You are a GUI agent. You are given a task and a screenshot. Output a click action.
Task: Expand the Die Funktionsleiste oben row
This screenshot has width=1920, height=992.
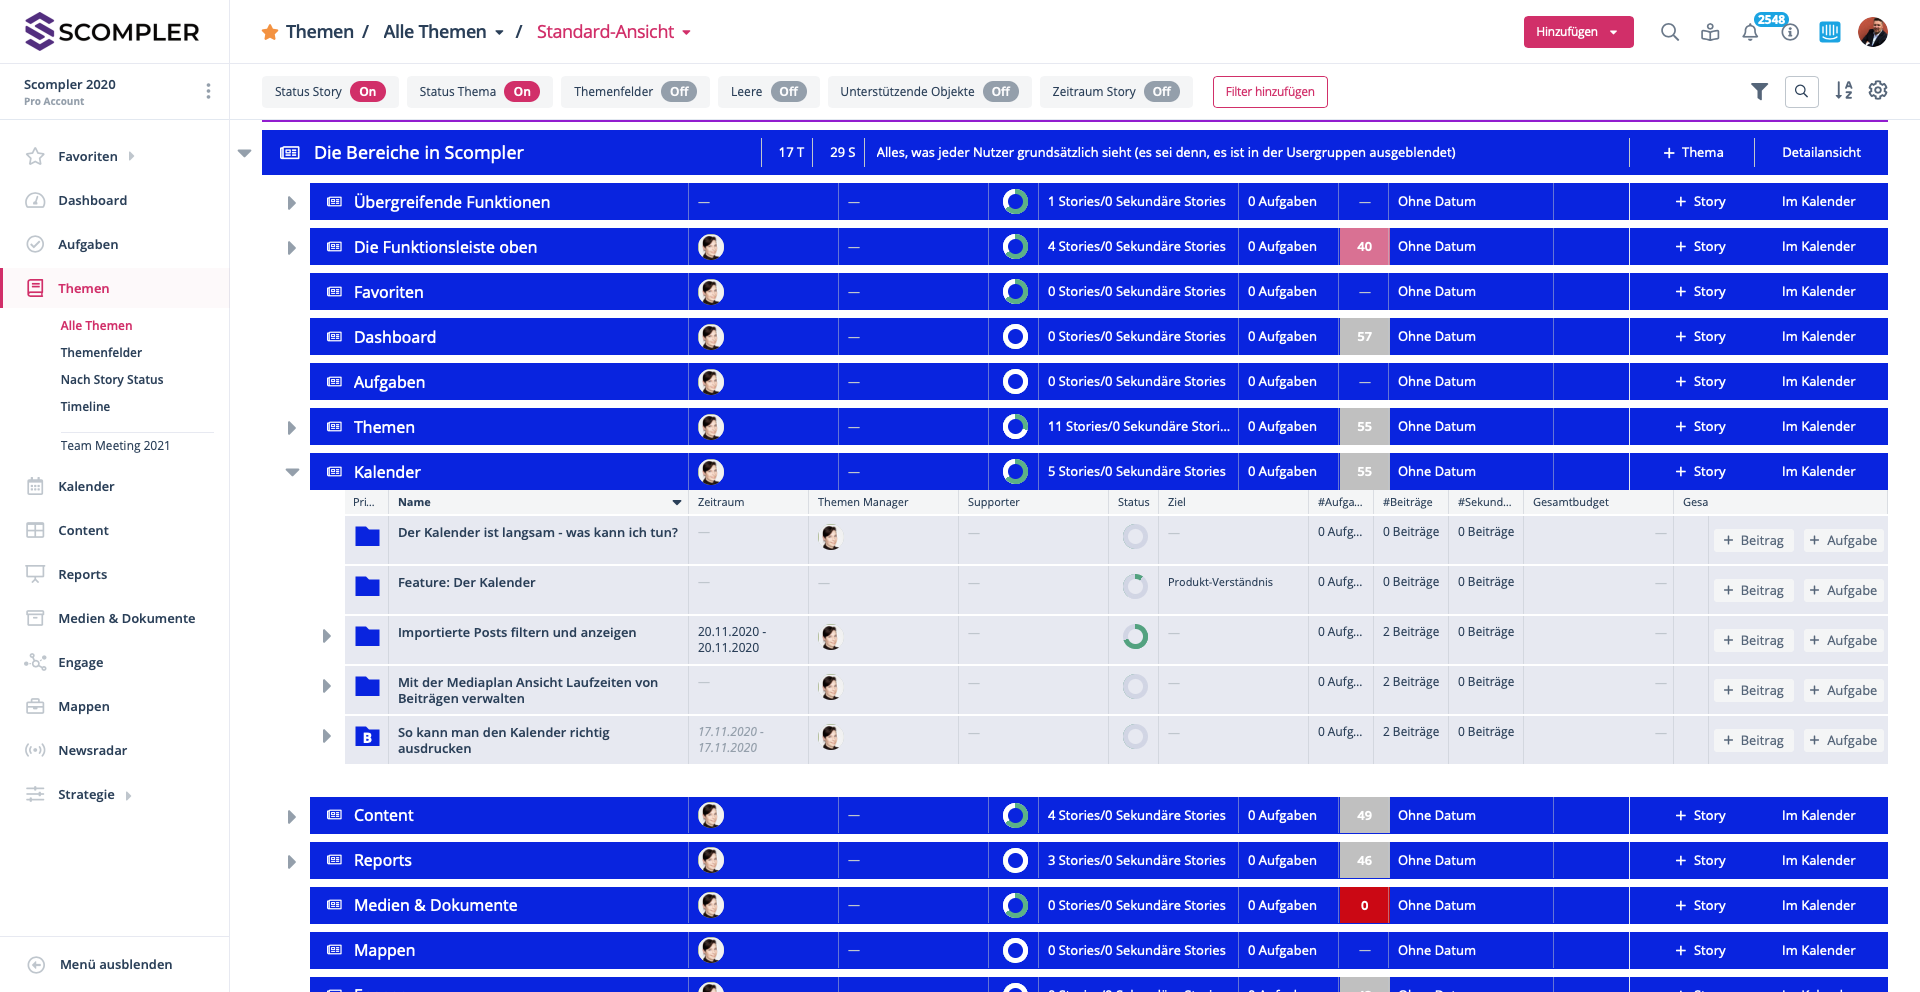292,247
